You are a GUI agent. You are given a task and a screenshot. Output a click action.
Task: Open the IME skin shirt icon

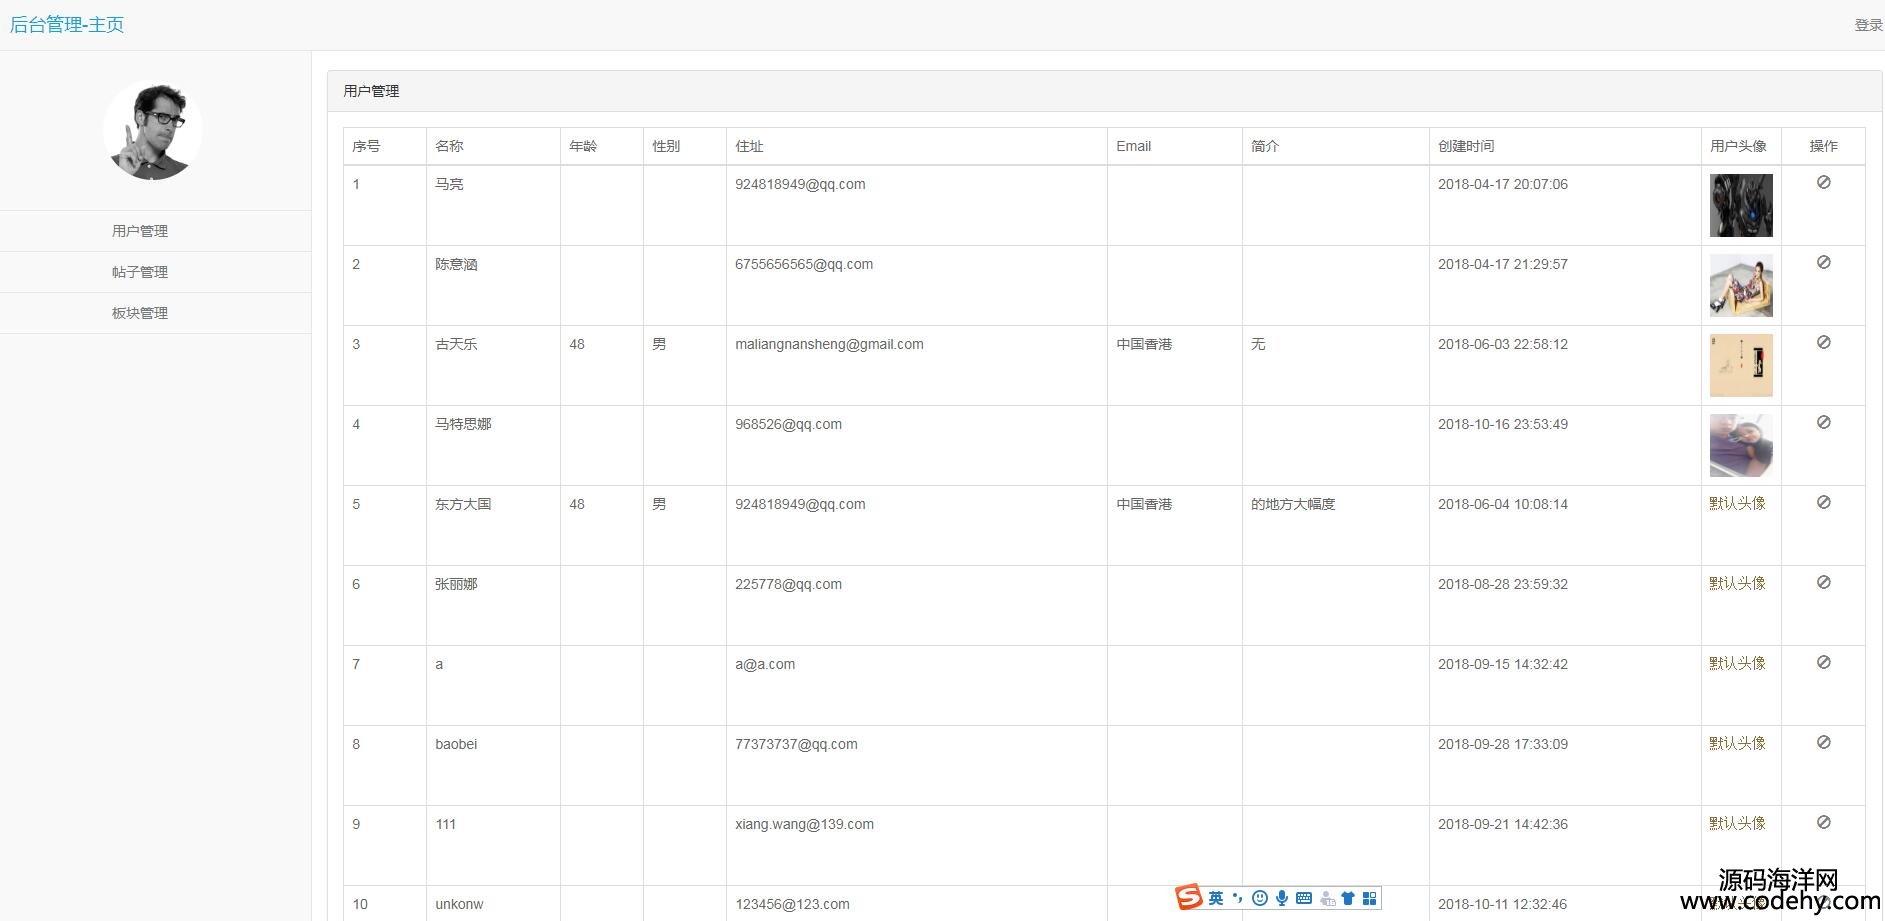1348,898
